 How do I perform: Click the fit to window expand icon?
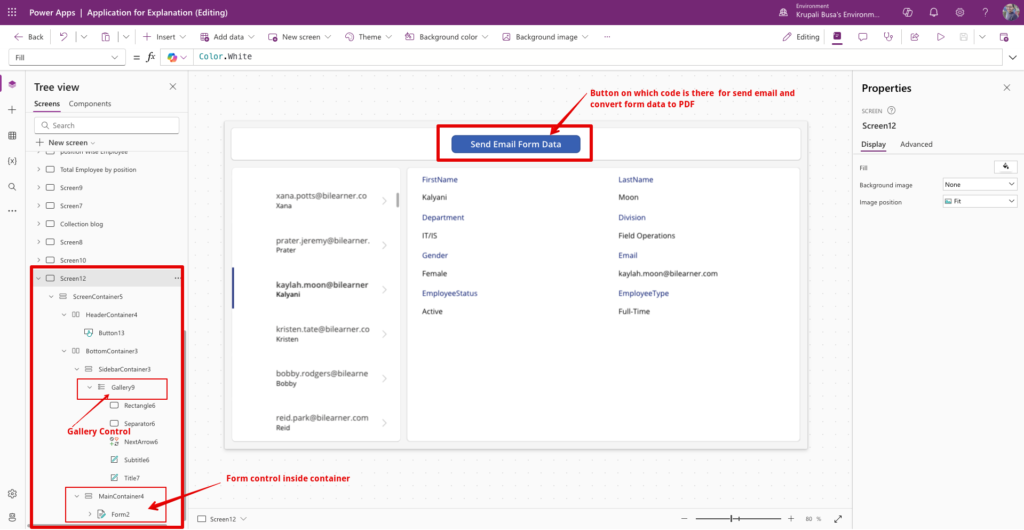(839, 519)
